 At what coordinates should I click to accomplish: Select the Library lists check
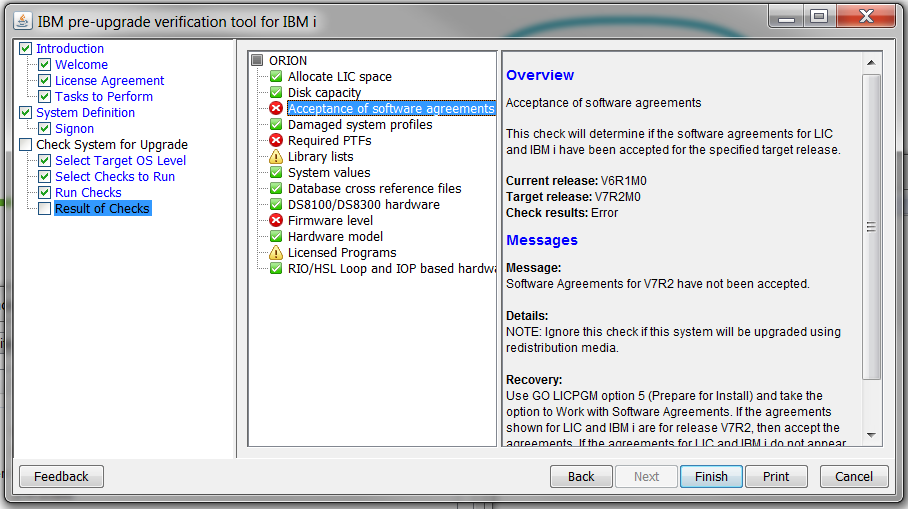point(320,156)
